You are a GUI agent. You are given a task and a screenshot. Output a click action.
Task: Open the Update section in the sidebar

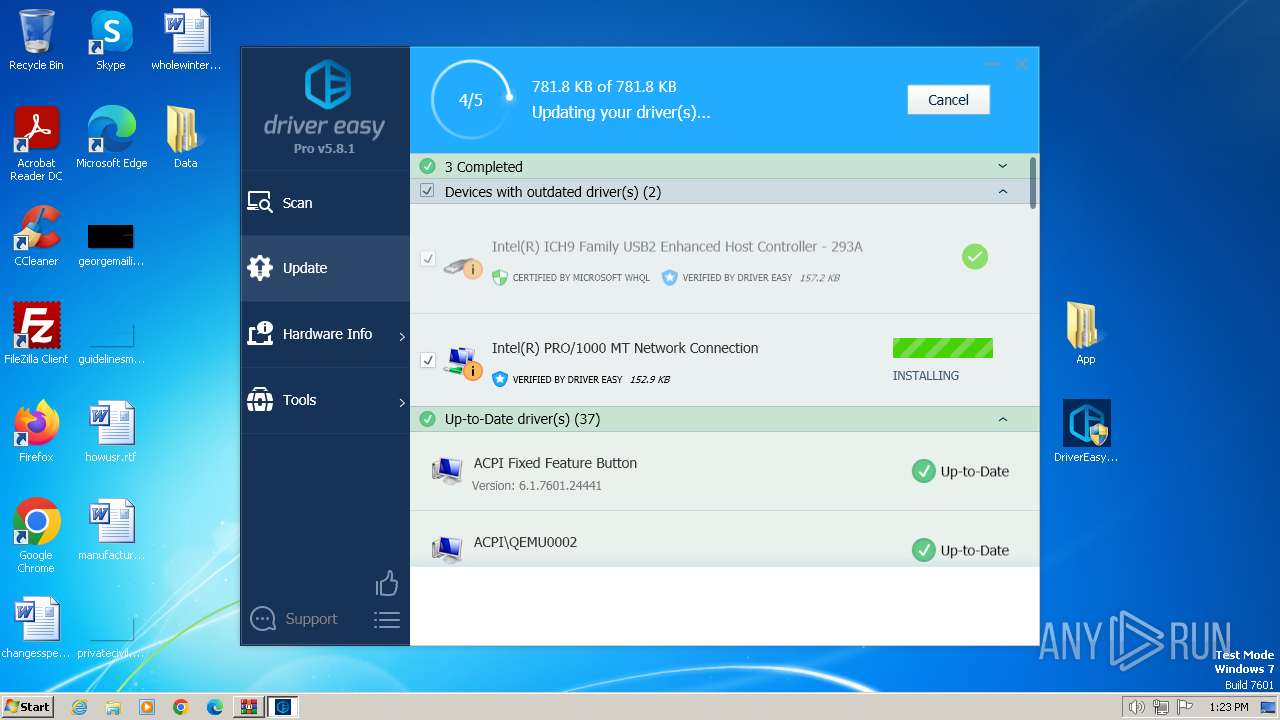(x=325, y=268)
